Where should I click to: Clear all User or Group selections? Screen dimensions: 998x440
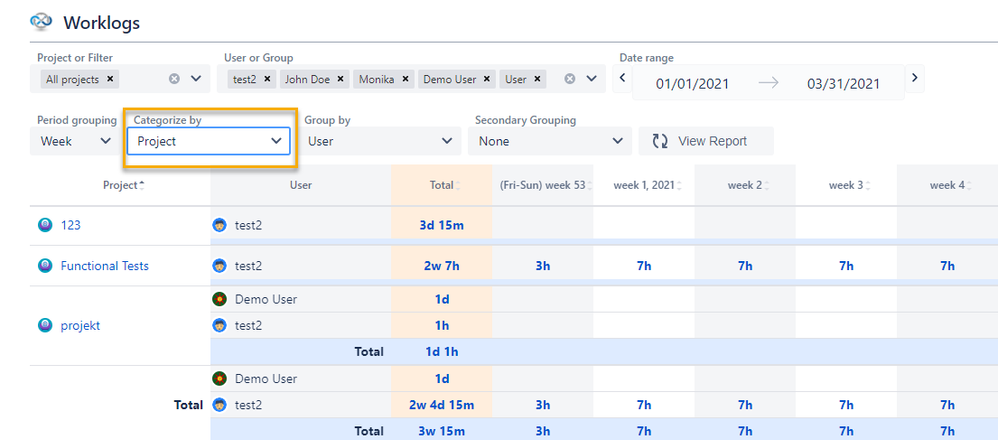pyautogui.click(x=570, y=79)
